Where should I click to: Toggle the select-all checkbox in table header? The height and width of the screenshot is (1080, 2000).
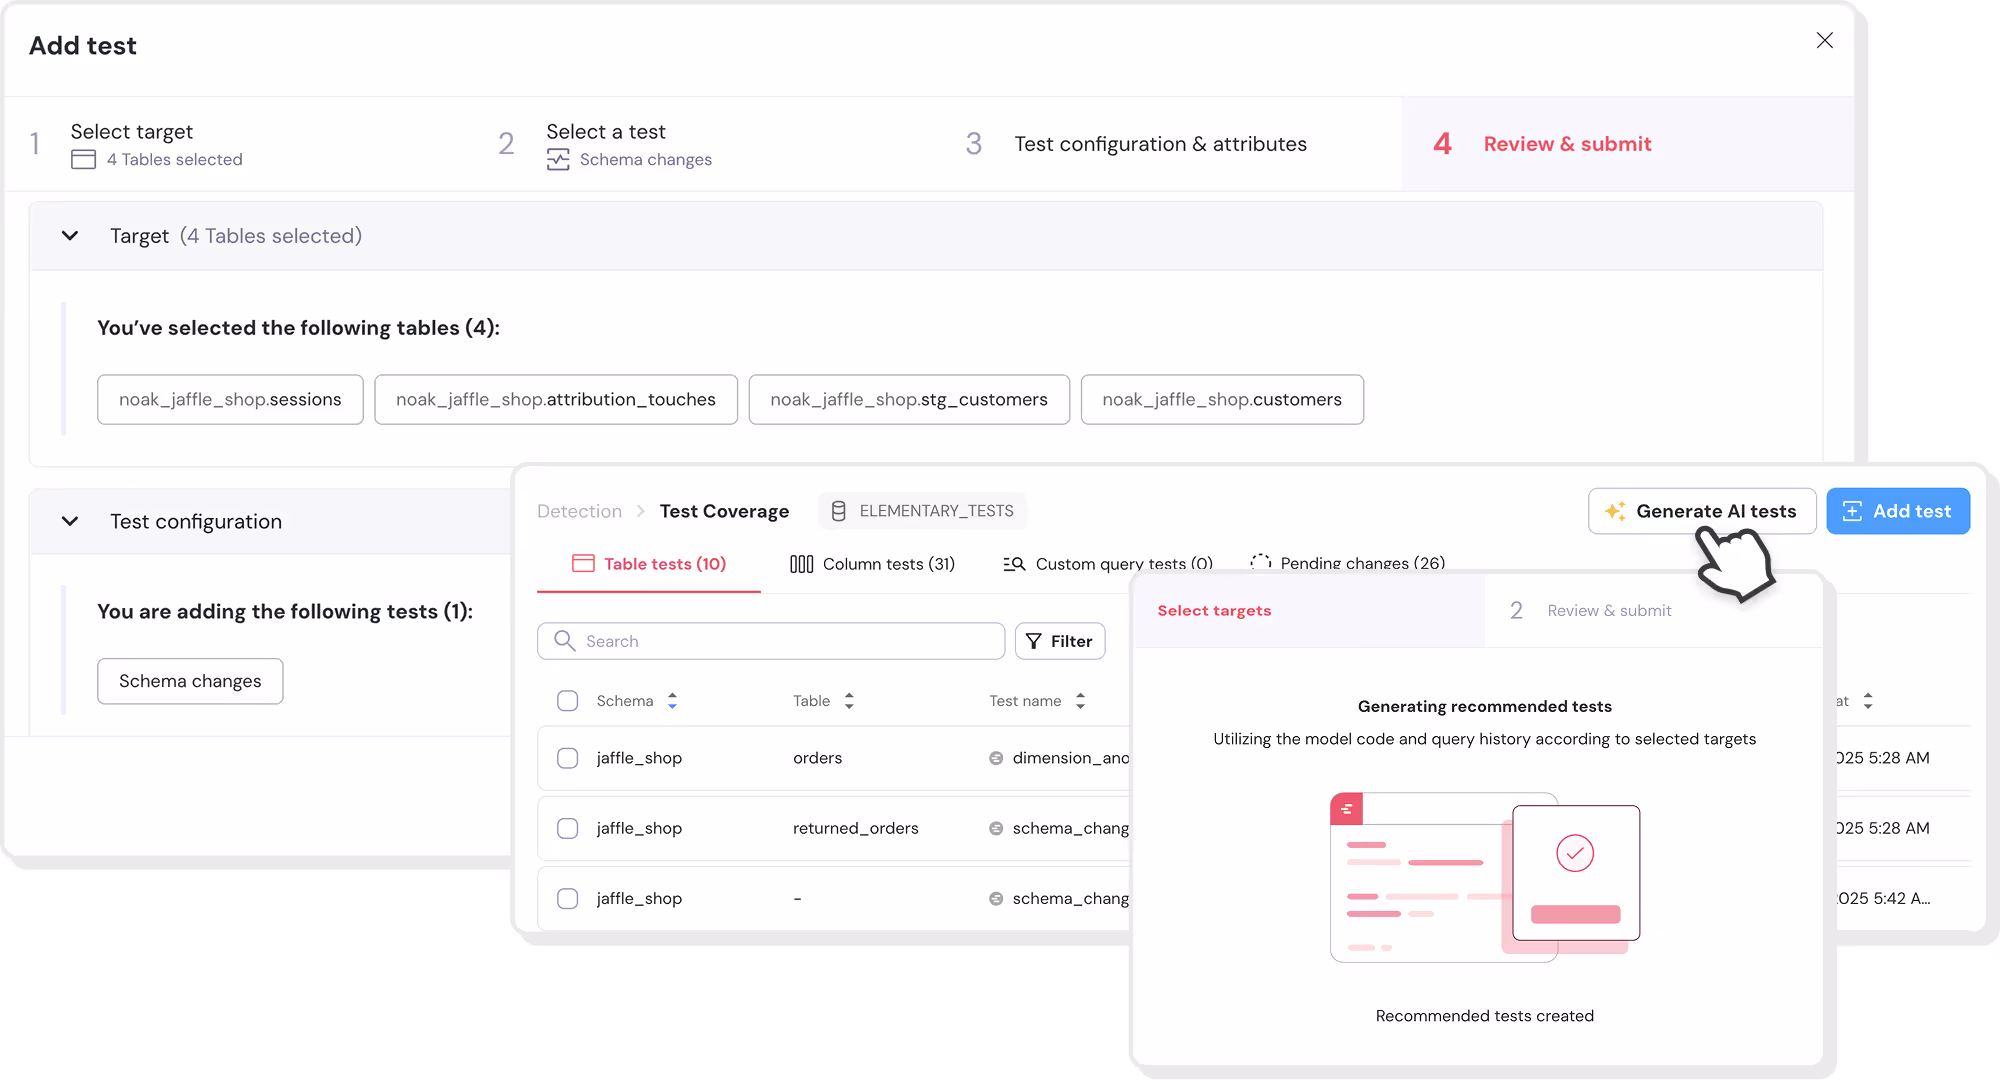pos(567,701)
